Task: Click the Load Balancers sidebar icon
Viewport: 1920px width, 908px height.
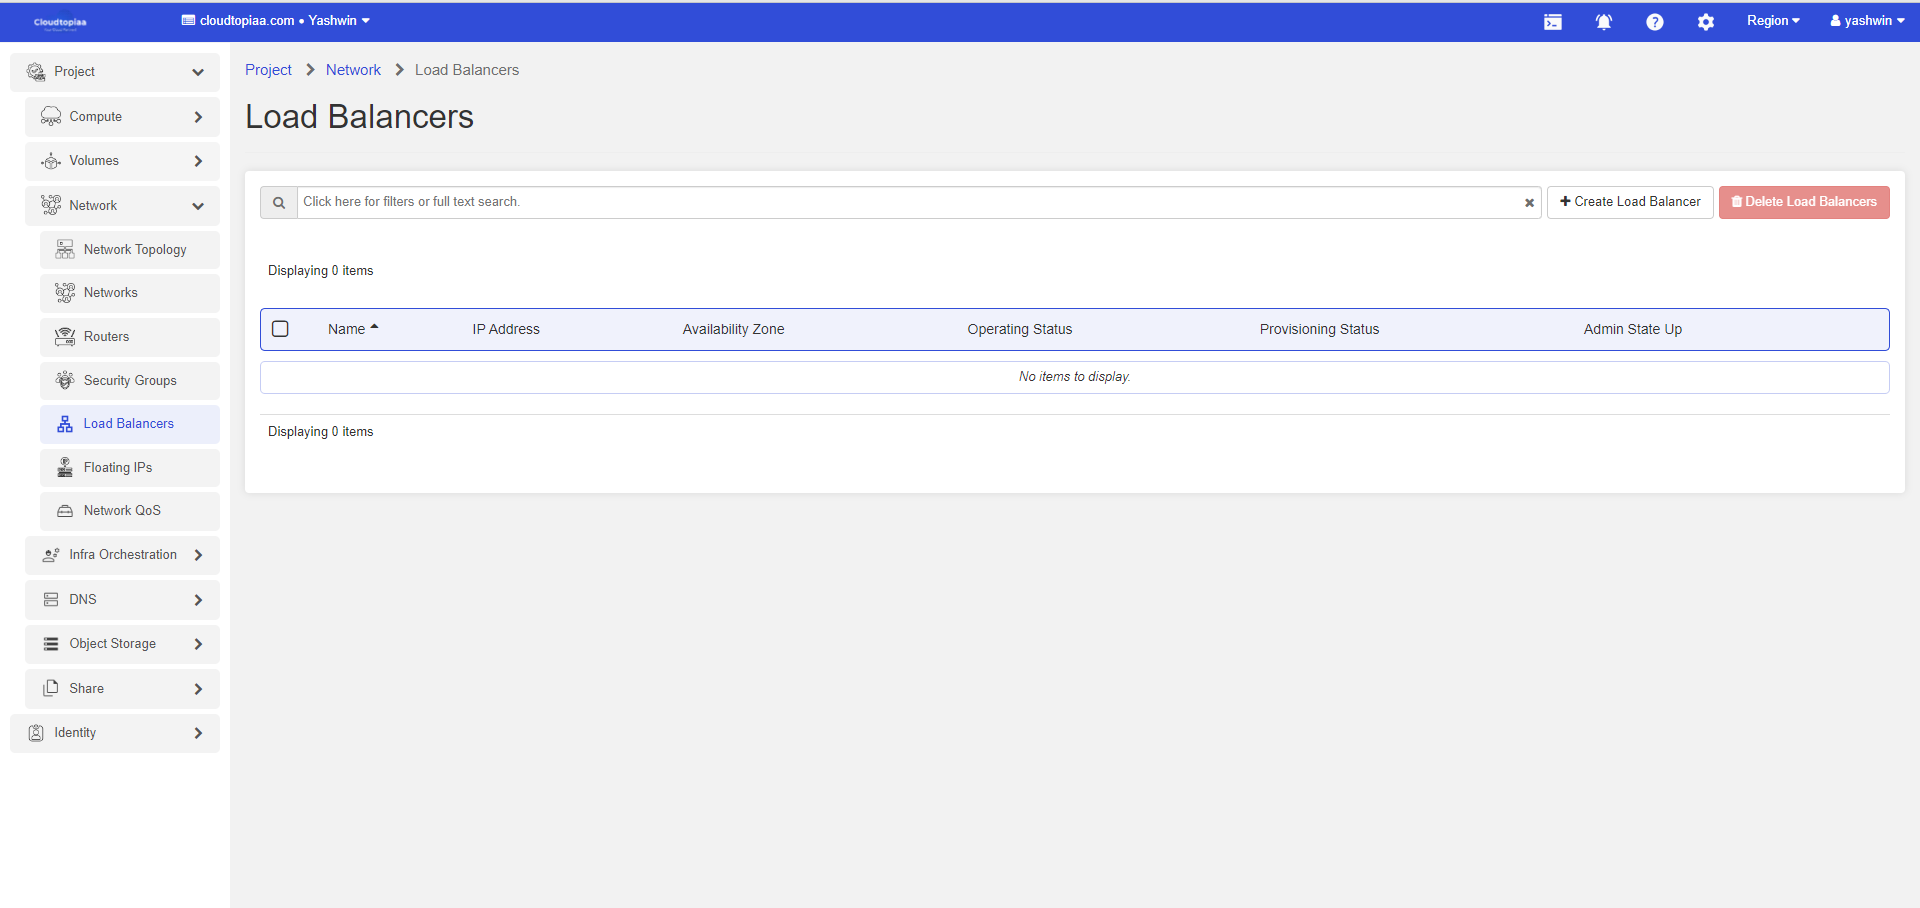Action: [x=65, y=424]
